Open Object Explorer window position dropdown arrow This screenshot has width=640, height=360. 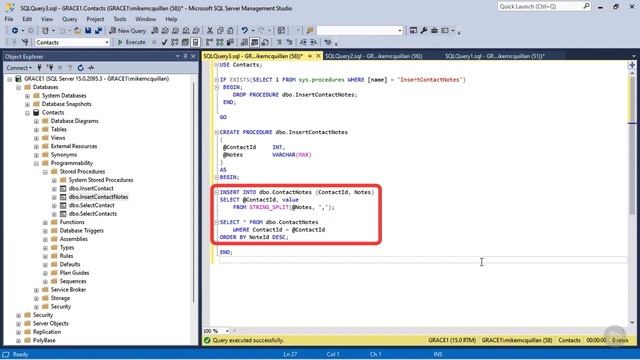(178, 56)
